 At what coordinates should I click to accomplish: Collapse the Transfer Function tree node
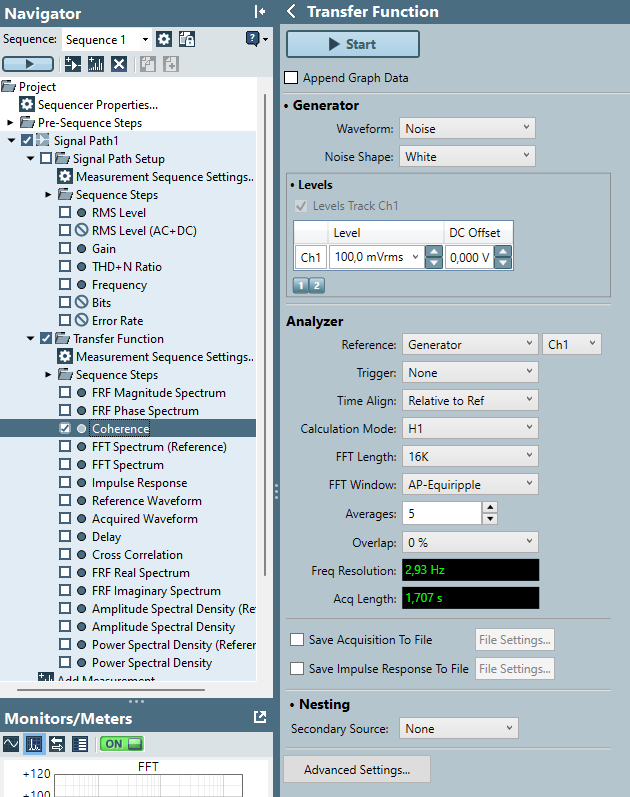coord(30,339)
